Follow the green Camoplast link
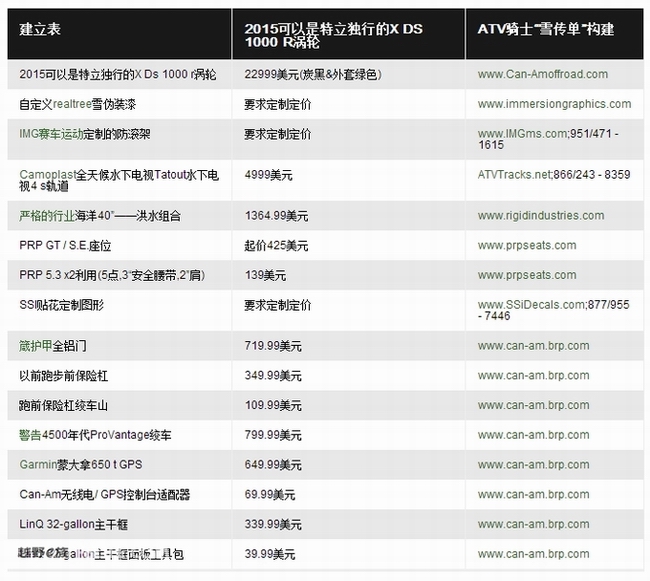This screenshot has width=650, height=581. (x=47, y=174)
